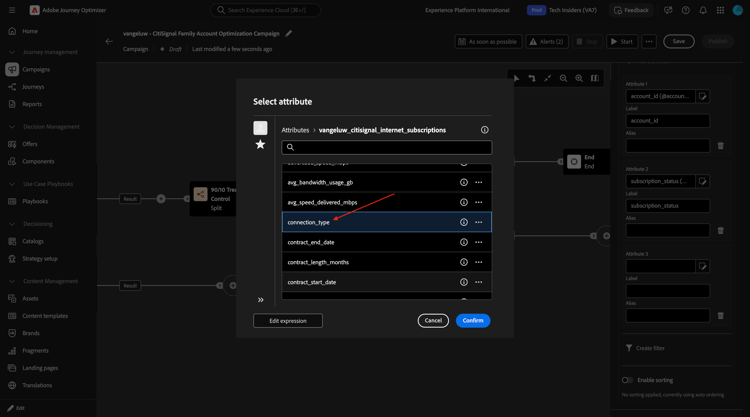The height and width of the screenshot is (417, 750).
Task: Select the contract_end_date attribute row
Action: (386, 242)
